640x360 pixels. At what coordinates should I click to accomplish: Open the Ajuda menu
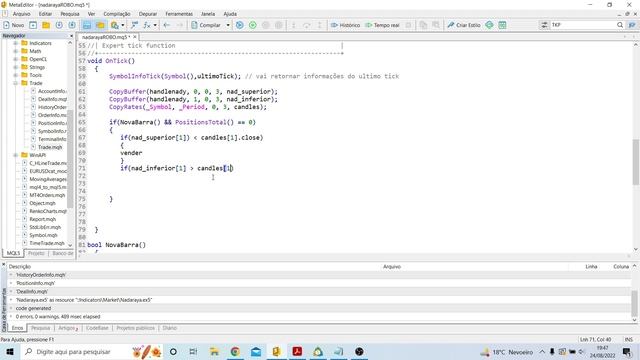(x=230, y=14)
